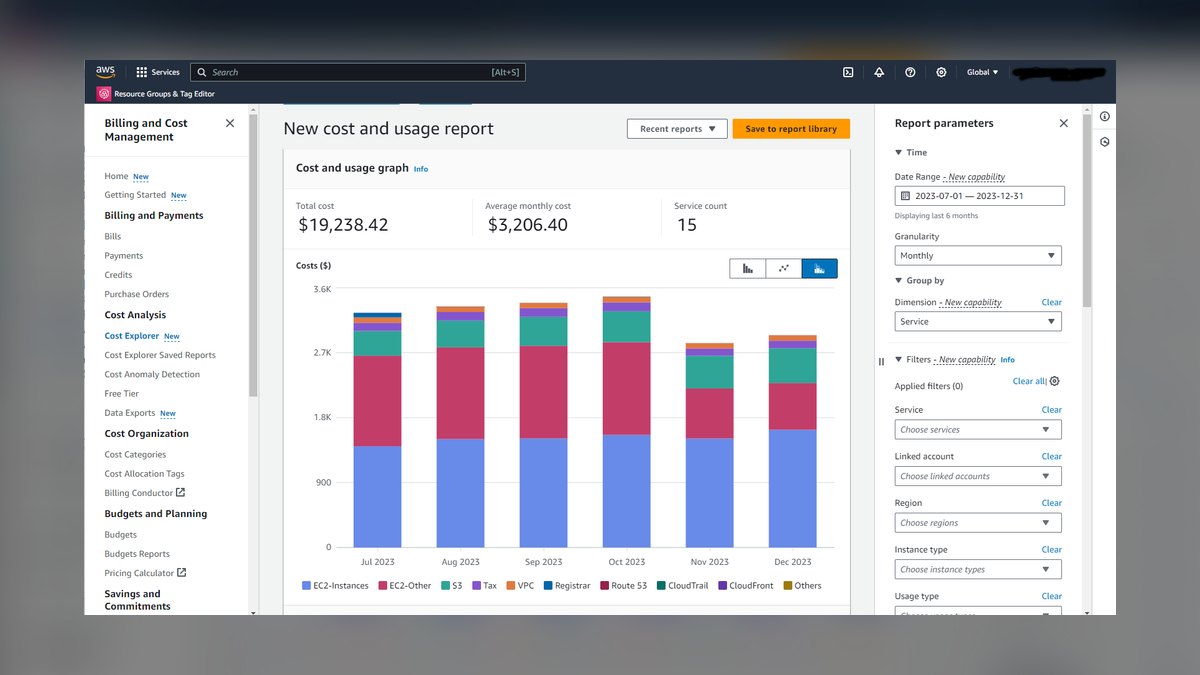The height and width of the screenshot is (675, 1200).
Task: Open Budgets Reports in sidebar
Action: pos(137,554)
